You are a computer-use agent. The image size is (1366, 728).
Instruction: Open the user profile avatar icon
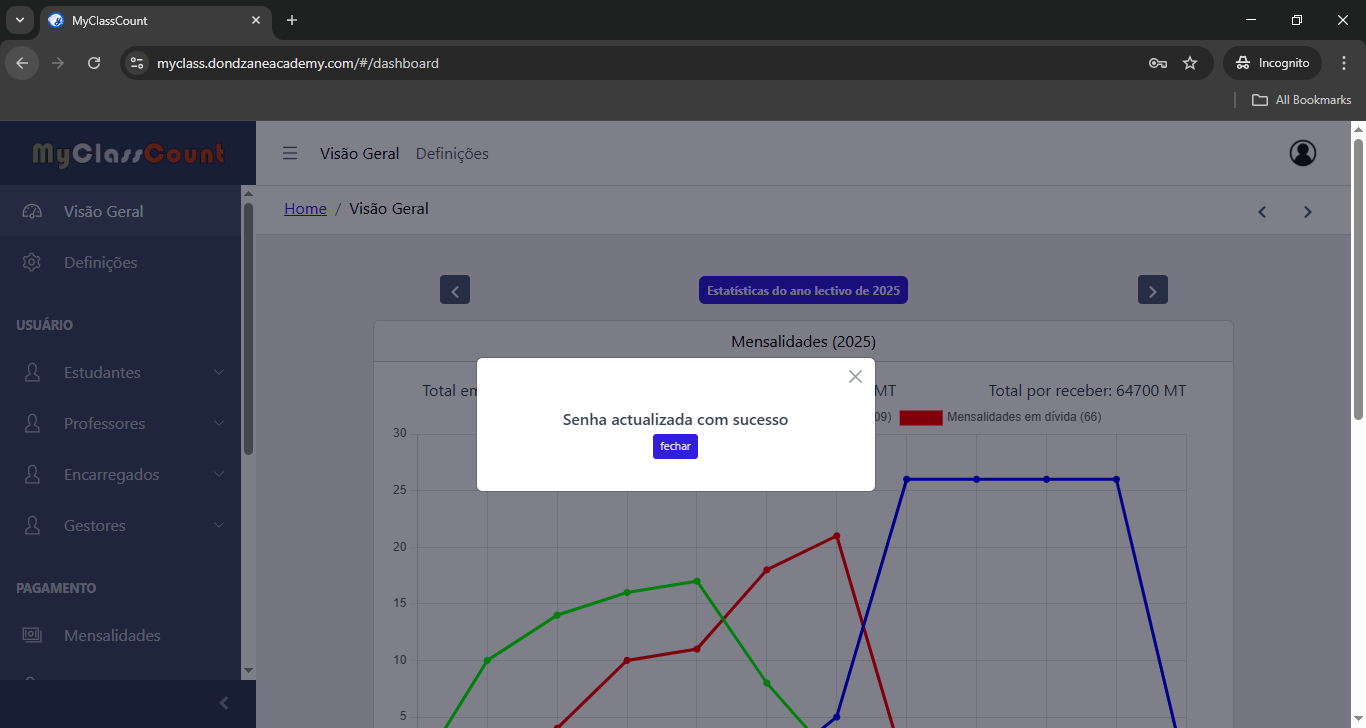point(1302,153)
